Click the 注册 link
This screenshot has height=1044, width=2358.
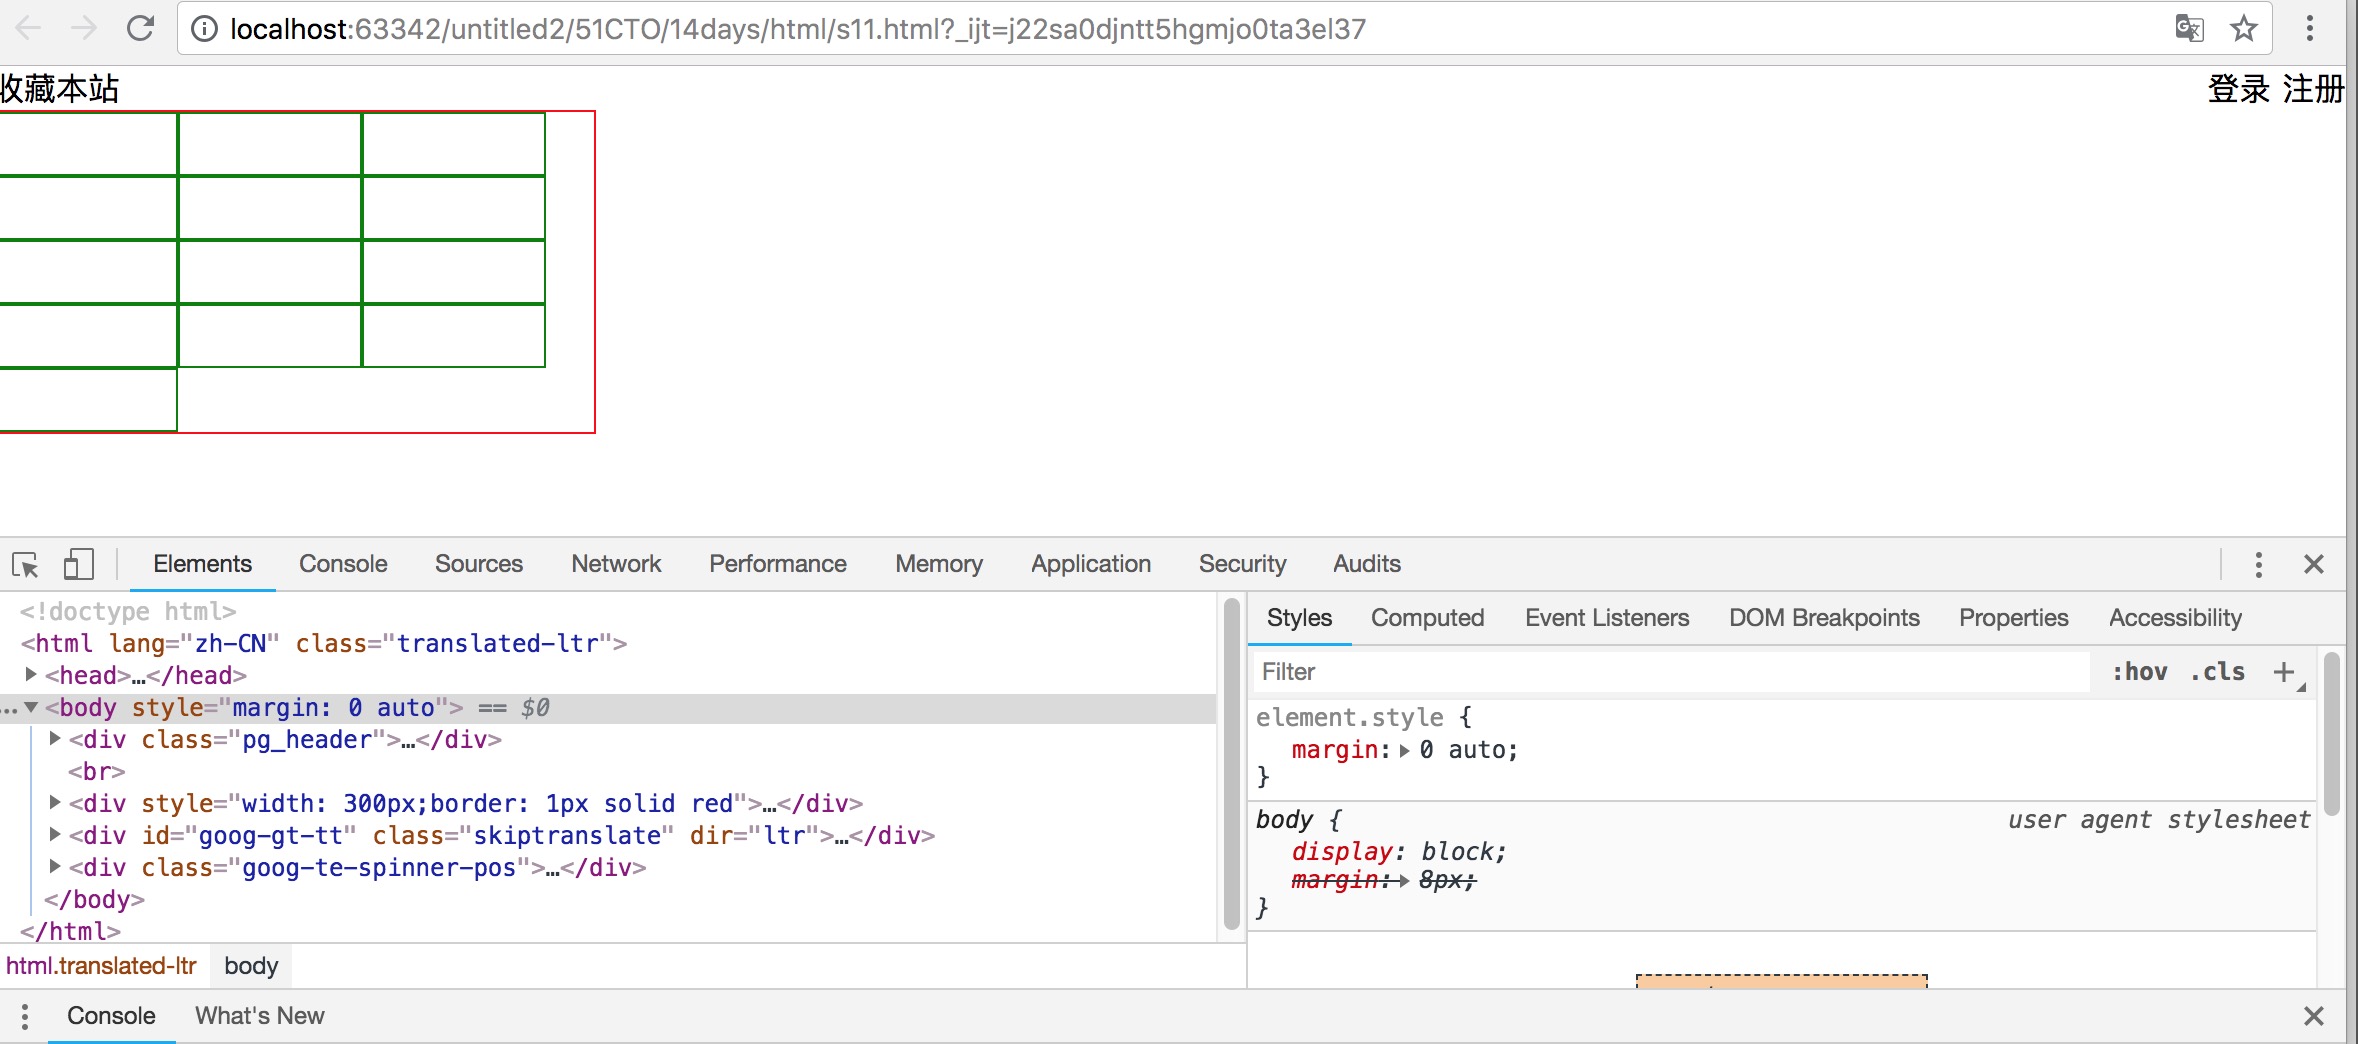[x=2313, y=89]
